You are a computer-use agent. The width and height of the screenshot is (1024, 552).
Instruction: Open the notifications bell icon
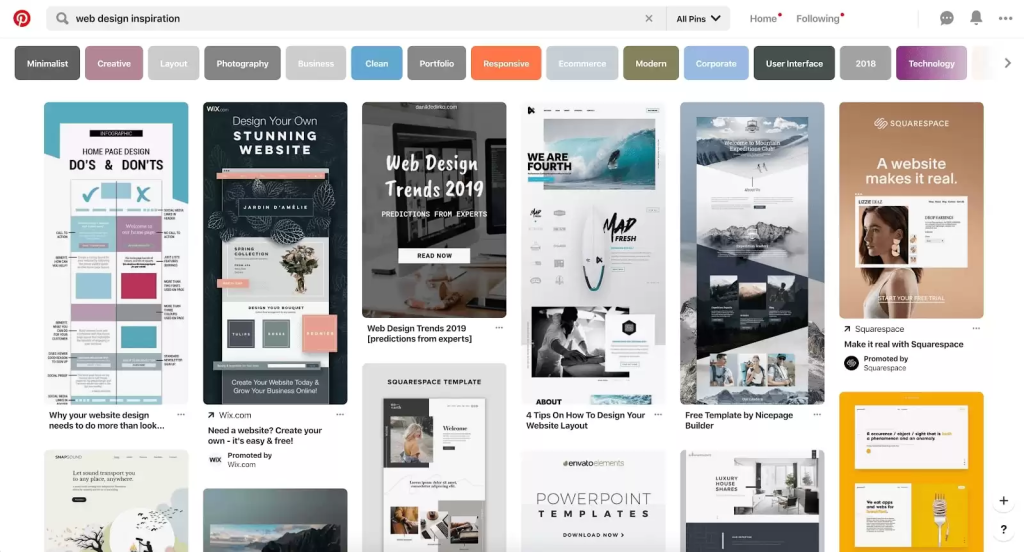tap(976, 18)
